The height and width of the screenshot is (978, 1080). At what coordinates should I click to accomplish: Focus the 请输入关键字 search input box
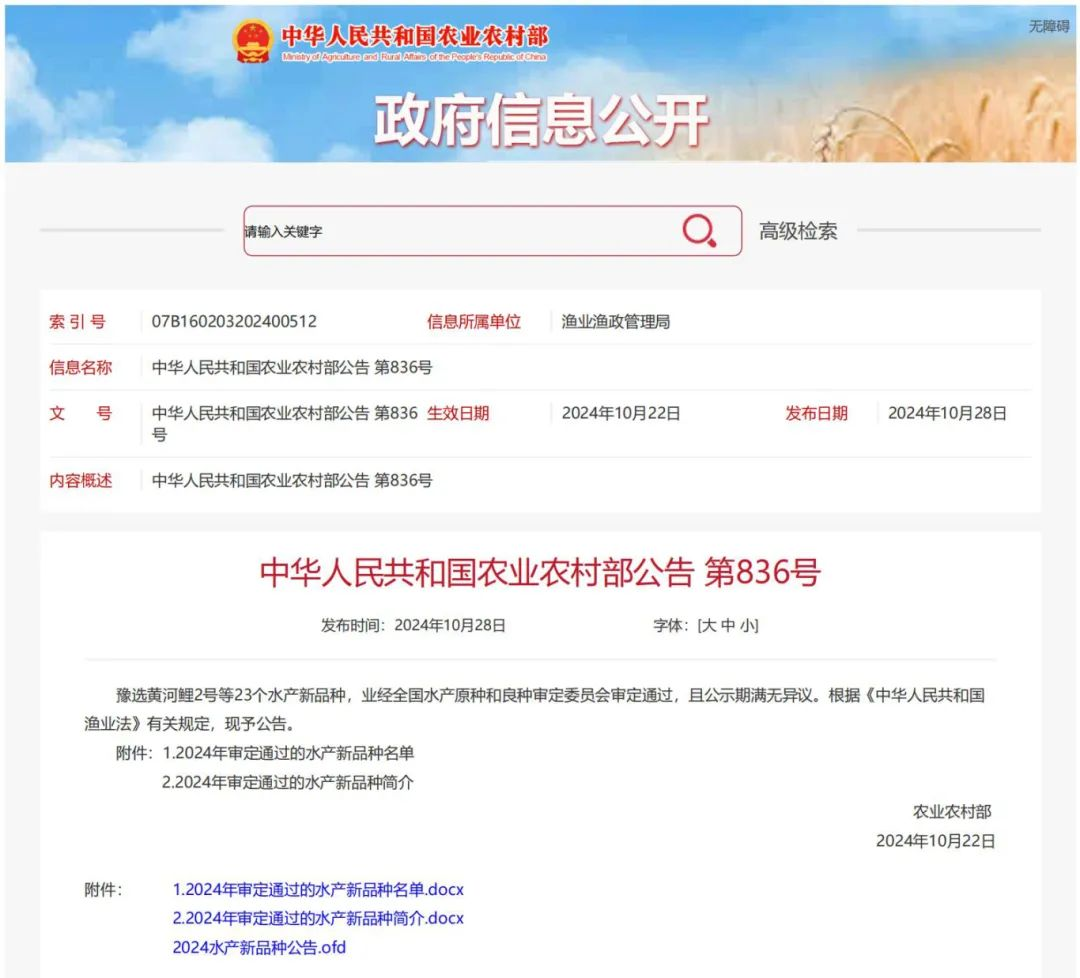point(460,231)
